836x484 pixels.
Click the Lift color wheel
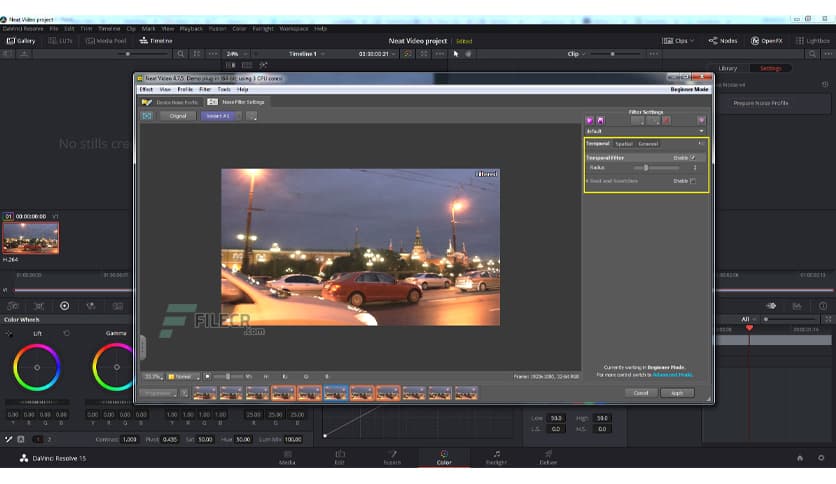pyautogui.click(x=37, y=367)
